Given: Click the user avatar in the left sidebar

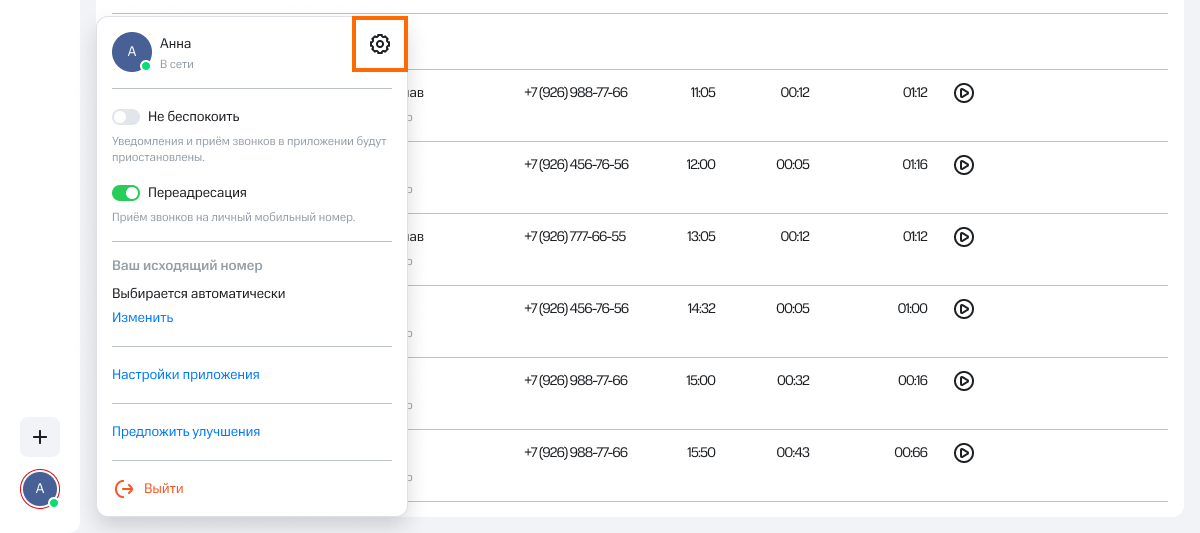Looking at the screenshot, I should click(40, 488).
